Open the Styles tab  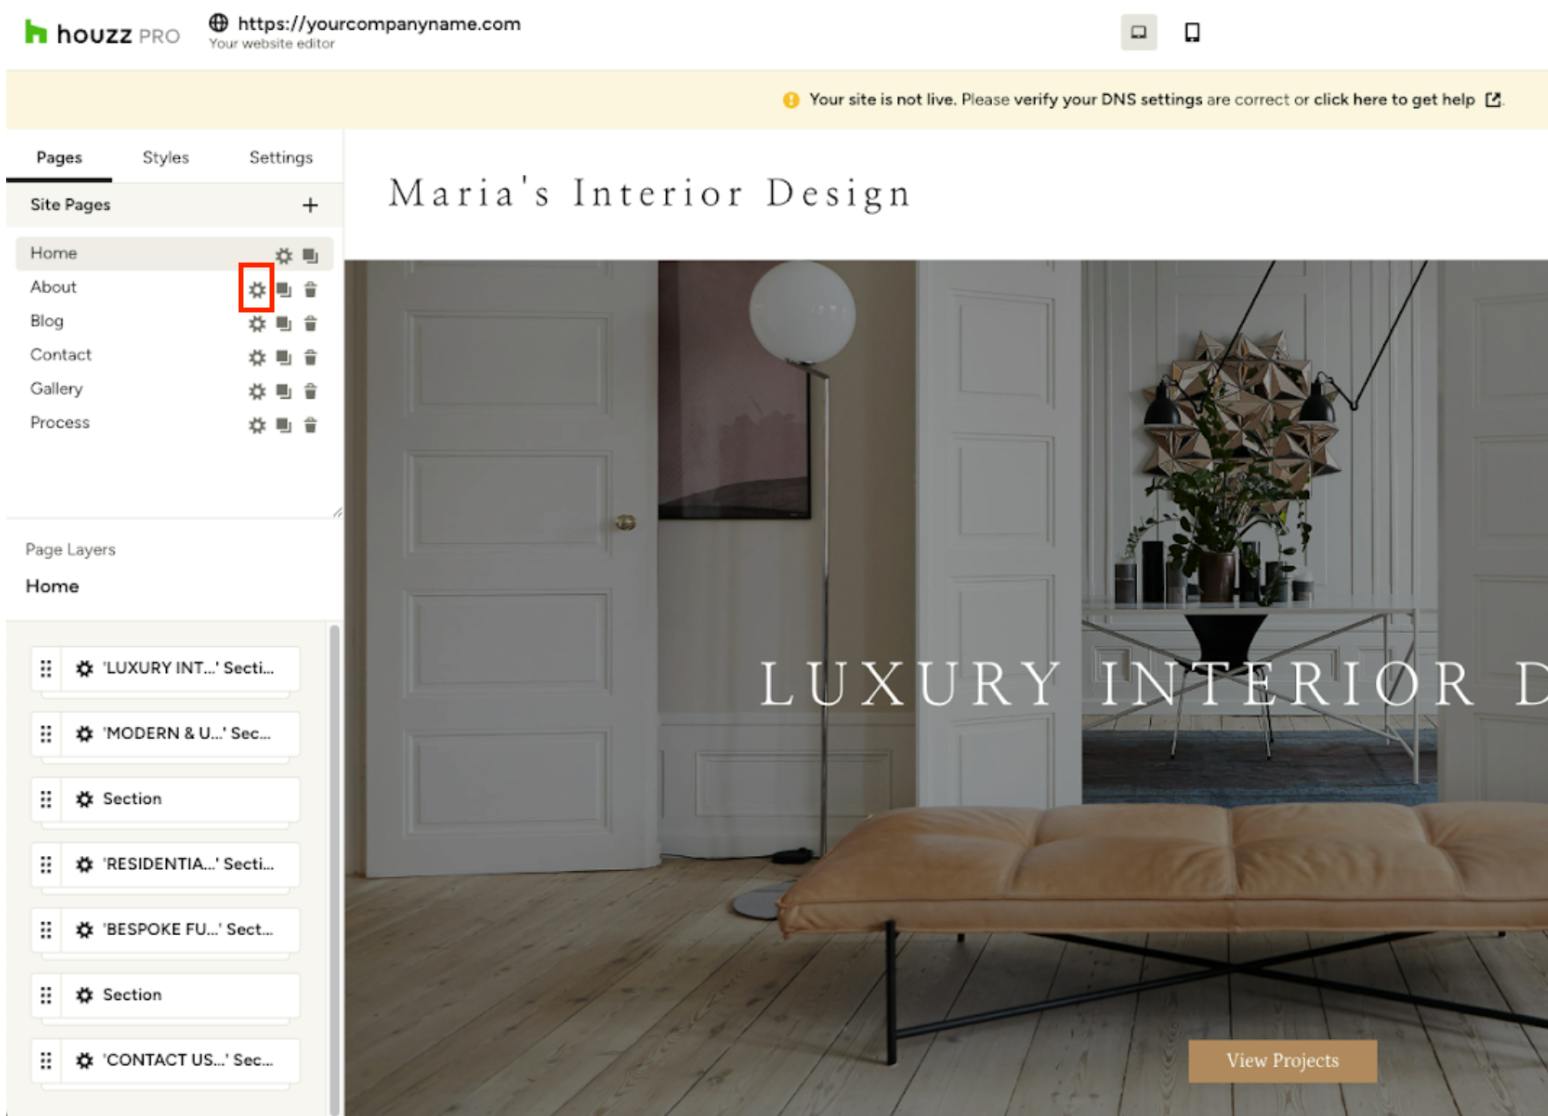coord(166,157)
